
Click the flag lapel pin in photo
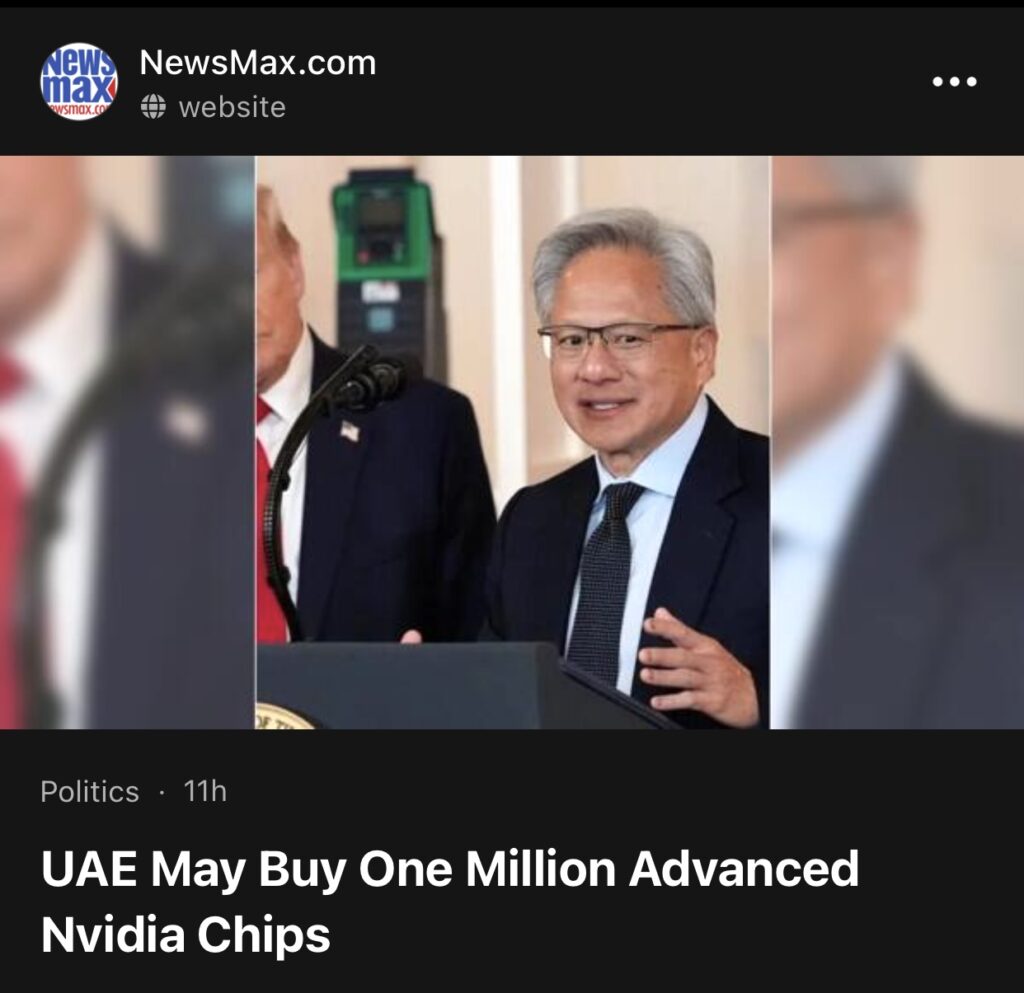(349, 432)
